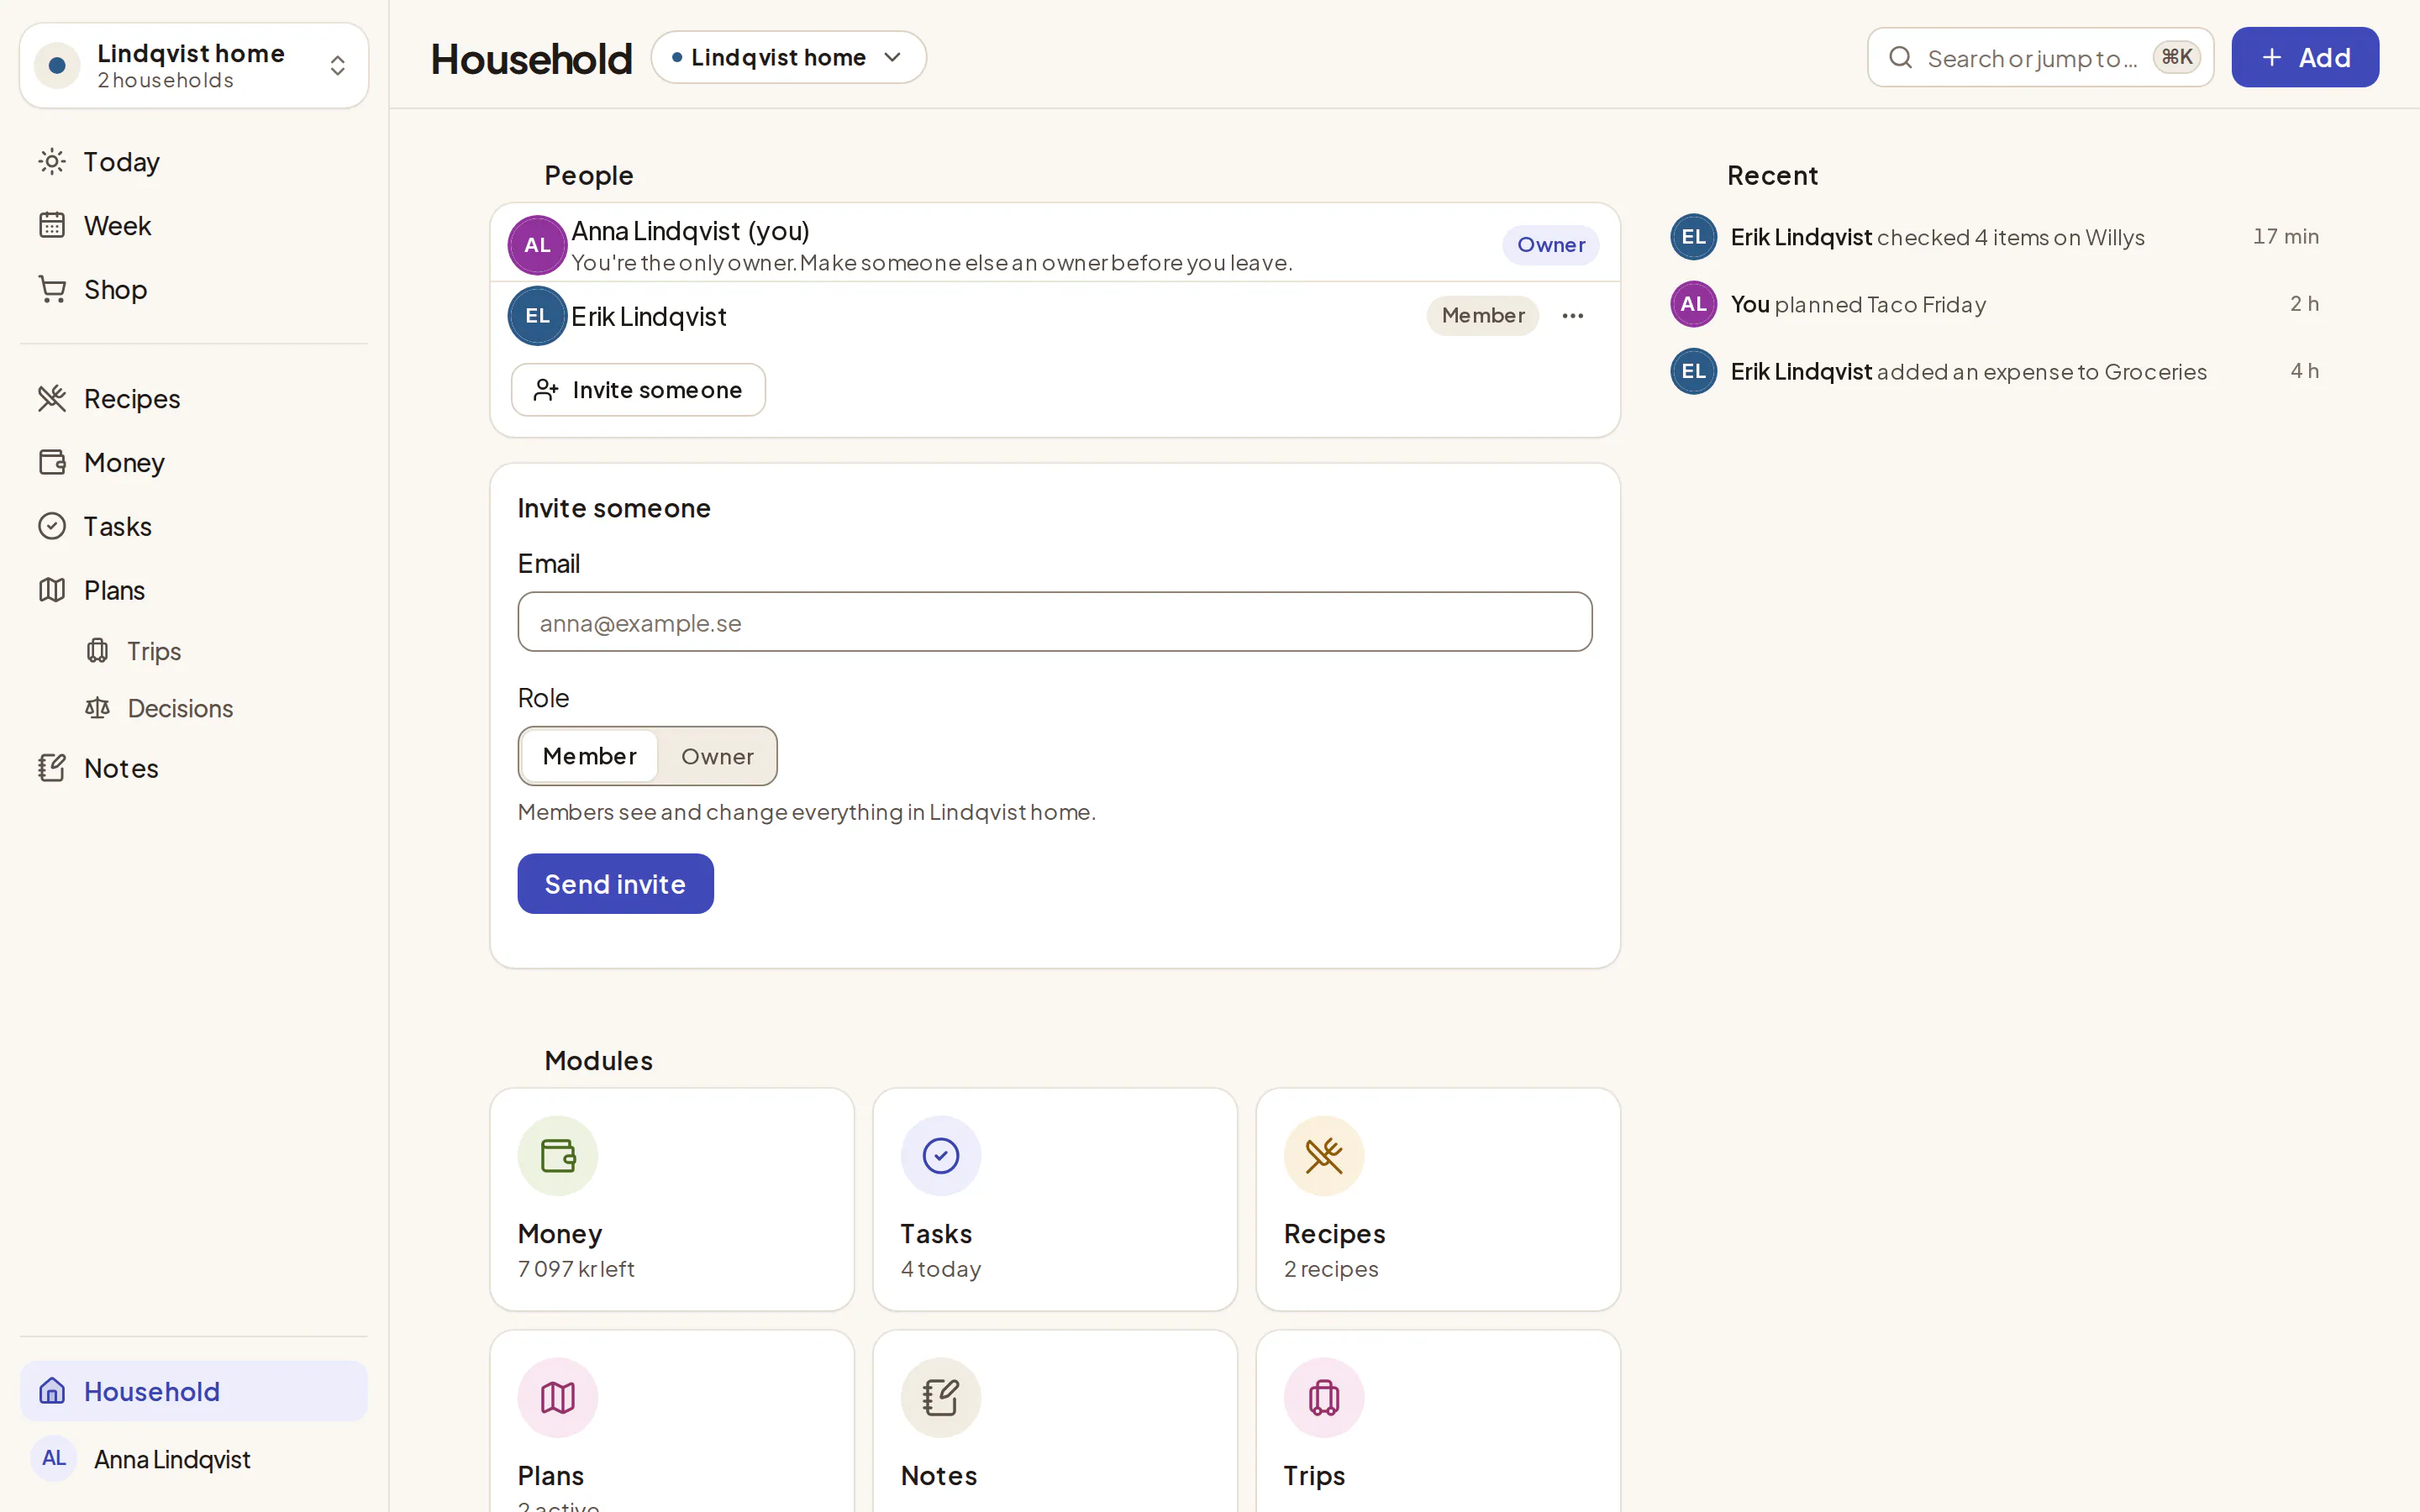Click the Trips luggage icon in sidebar
Image resolution: width=2420 pixels, height=1512 pixels.
[97, 651]
